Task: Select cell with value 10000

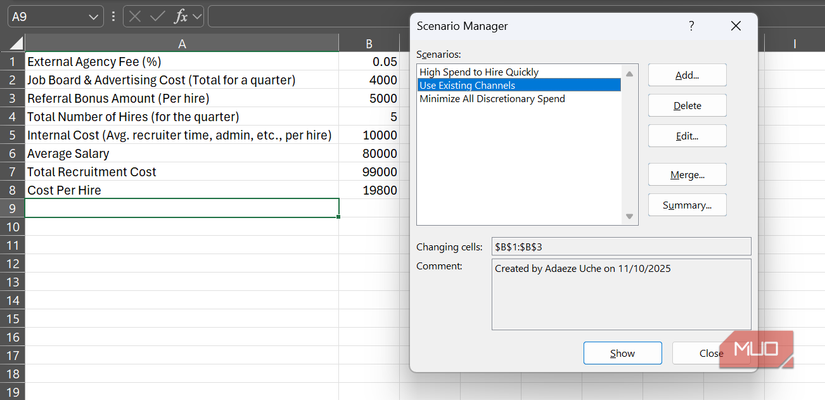Action: point(369,135)
